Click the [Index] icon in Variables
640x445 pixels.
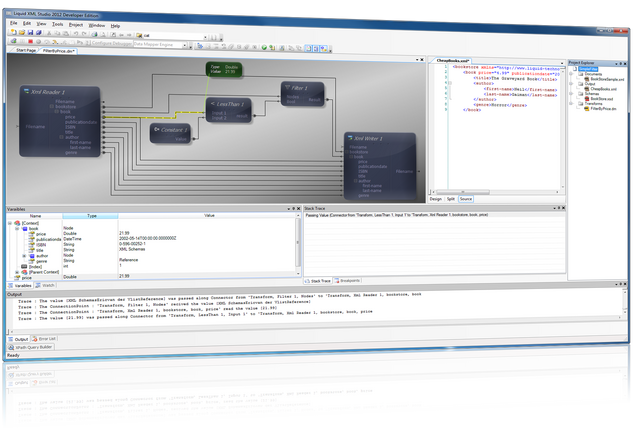(24, 266)
